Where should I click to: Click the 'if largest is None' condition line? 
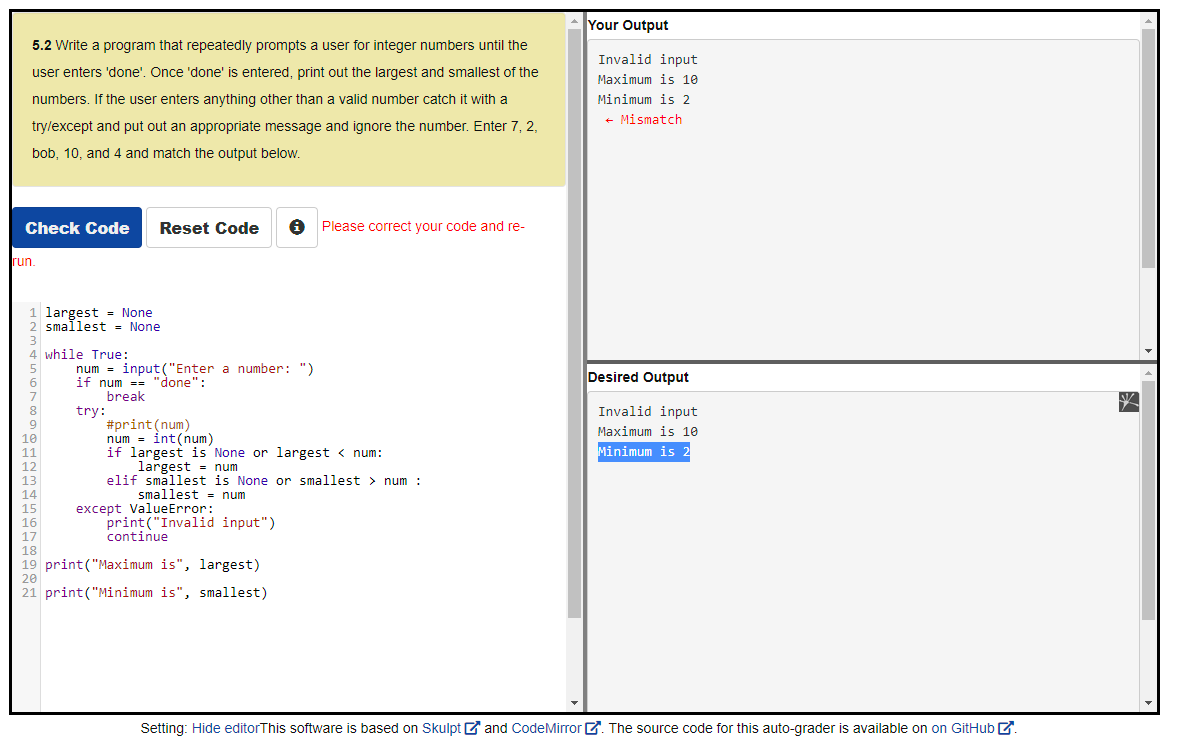244,453
